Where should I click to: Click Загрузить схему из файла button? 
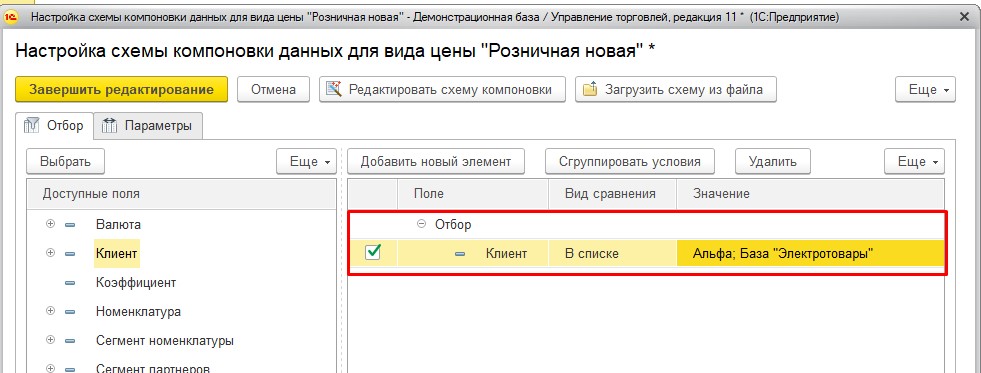click(x=676, y=89)
